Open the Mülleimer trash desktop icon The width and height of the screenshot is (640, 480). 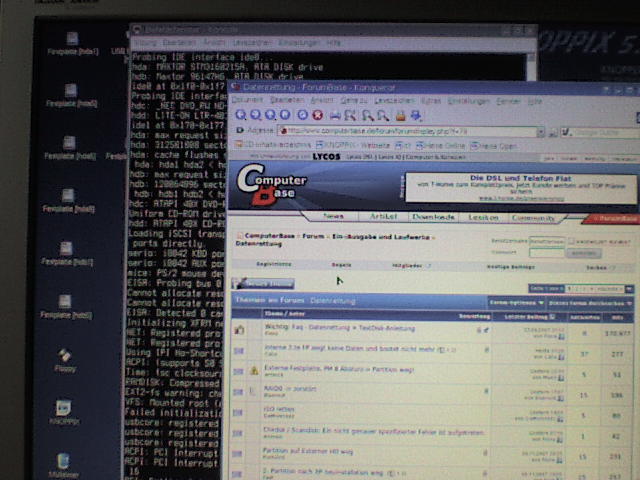point(63,465)
